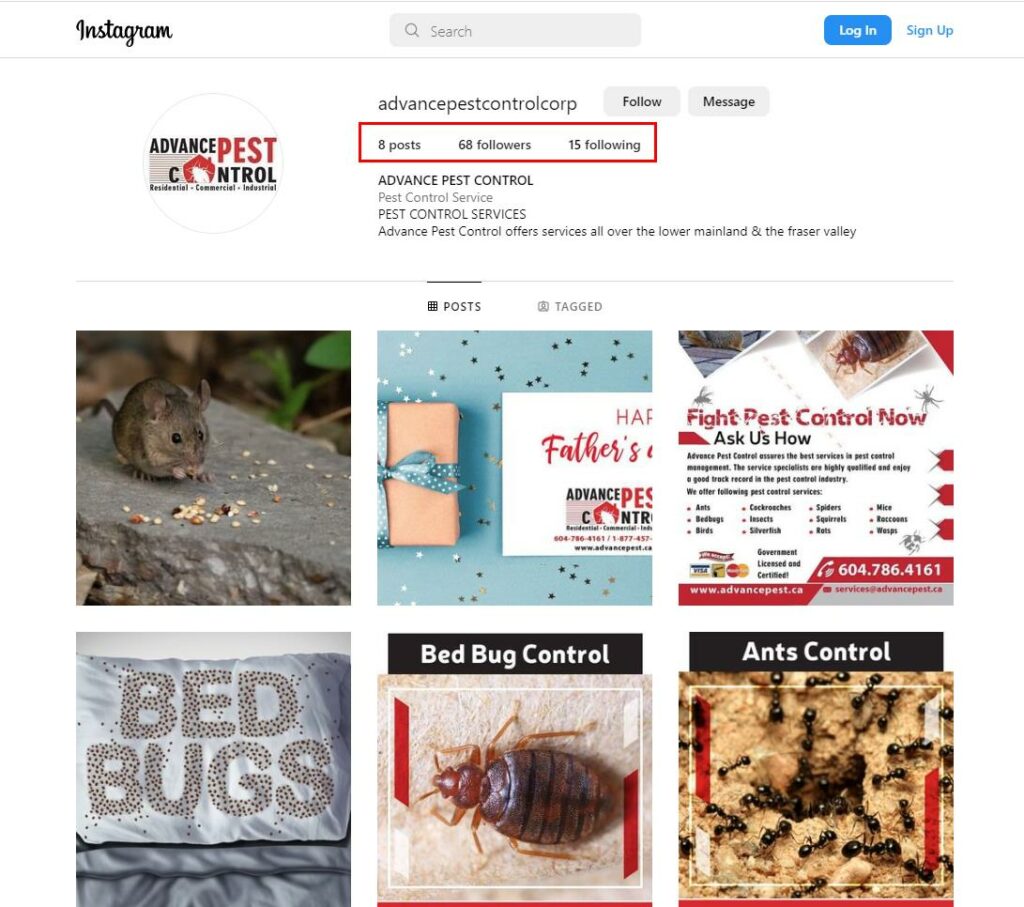The height and width of the screenshot is (907, 1024).
Task: Open the Sign Up link
Action: (x=929, y=30)
